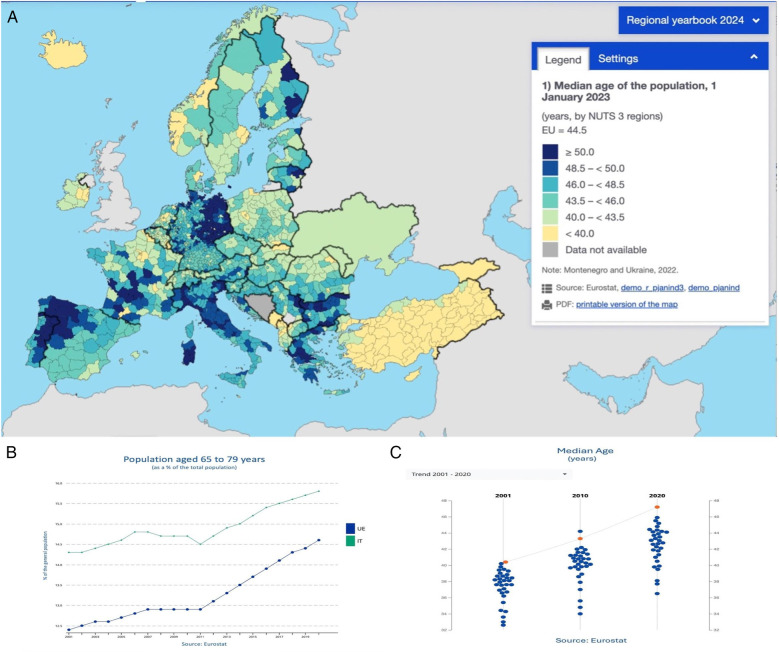Switch to the Settings tab
Screen dimensions: 779x652
pos(618,59)
